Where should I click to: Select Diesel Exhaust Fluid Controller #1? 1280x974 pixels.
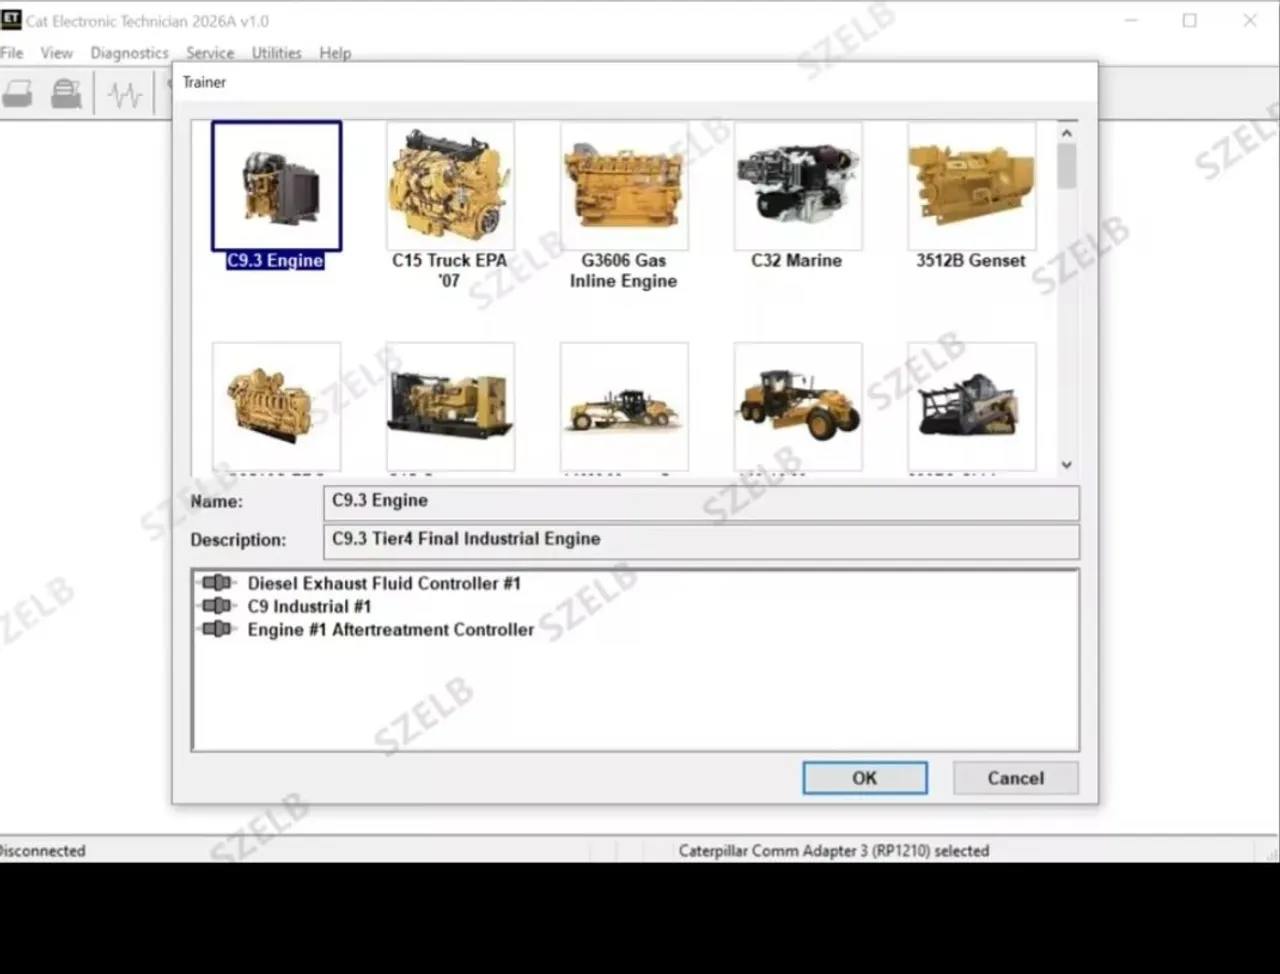(x=384, y=583)
